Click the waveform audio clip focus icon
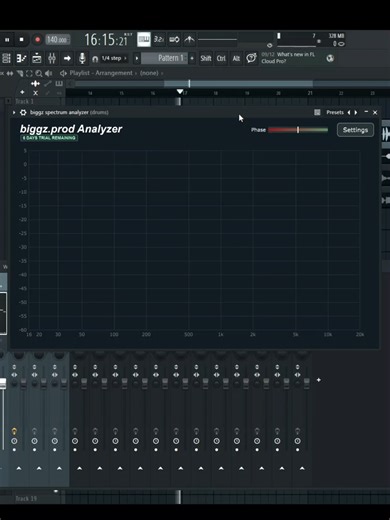This screenshot has height=520, width=390. point(36,83)
